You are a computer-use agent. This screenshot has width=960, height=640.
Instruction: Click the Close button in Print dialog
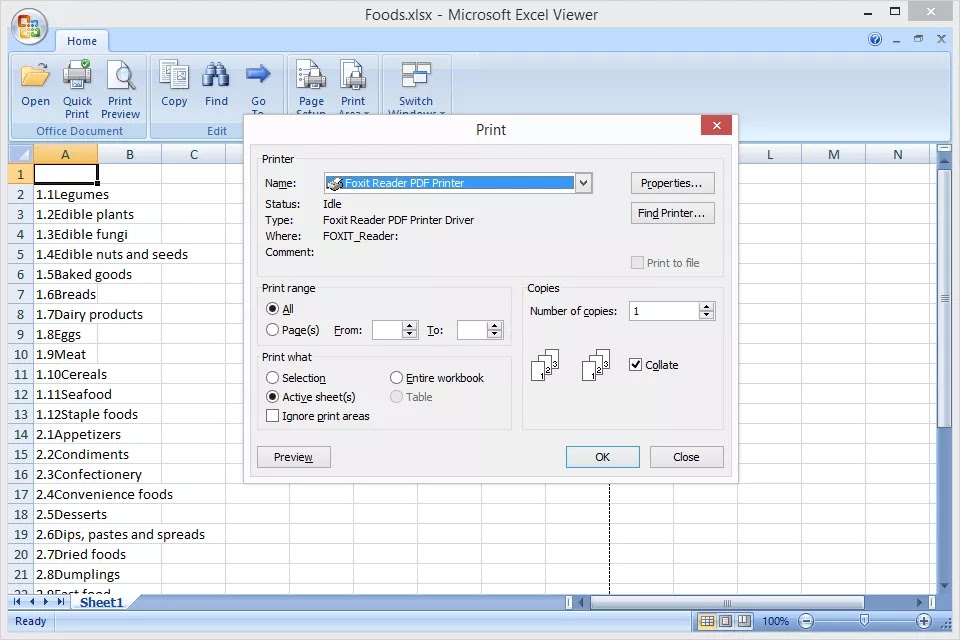point(686,457)
